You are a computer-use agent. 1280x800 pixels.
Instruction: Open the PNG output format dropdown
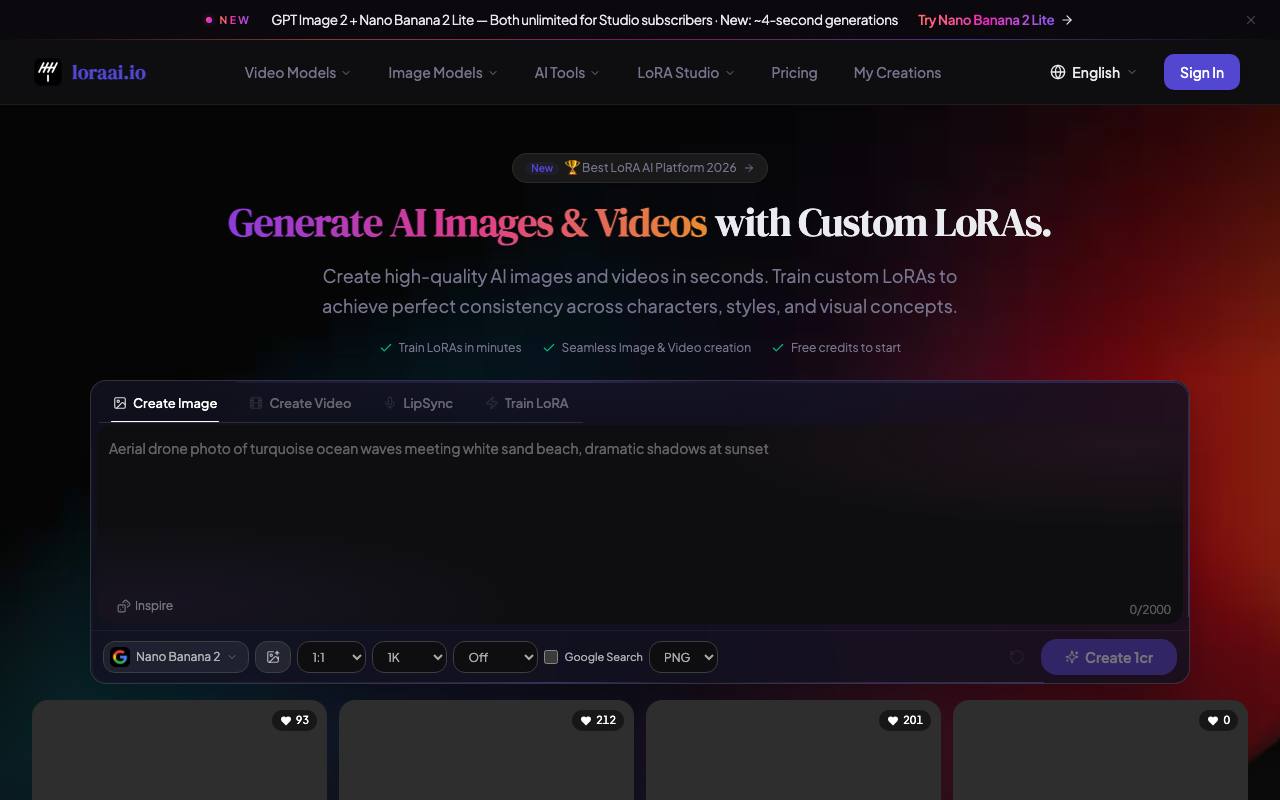684,657
